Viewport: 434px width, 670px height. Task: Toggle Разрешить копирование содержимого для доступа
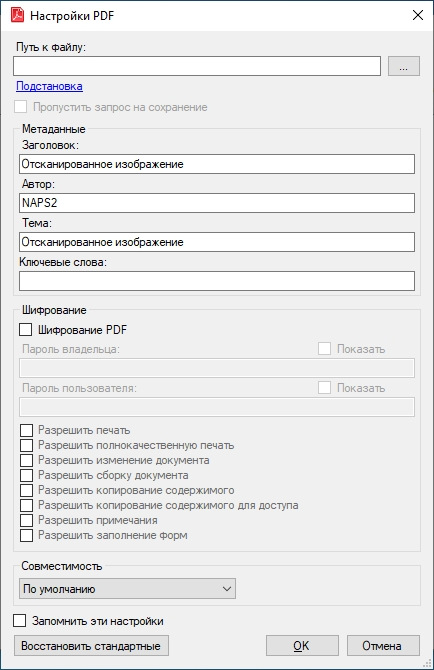coord(26,505)
